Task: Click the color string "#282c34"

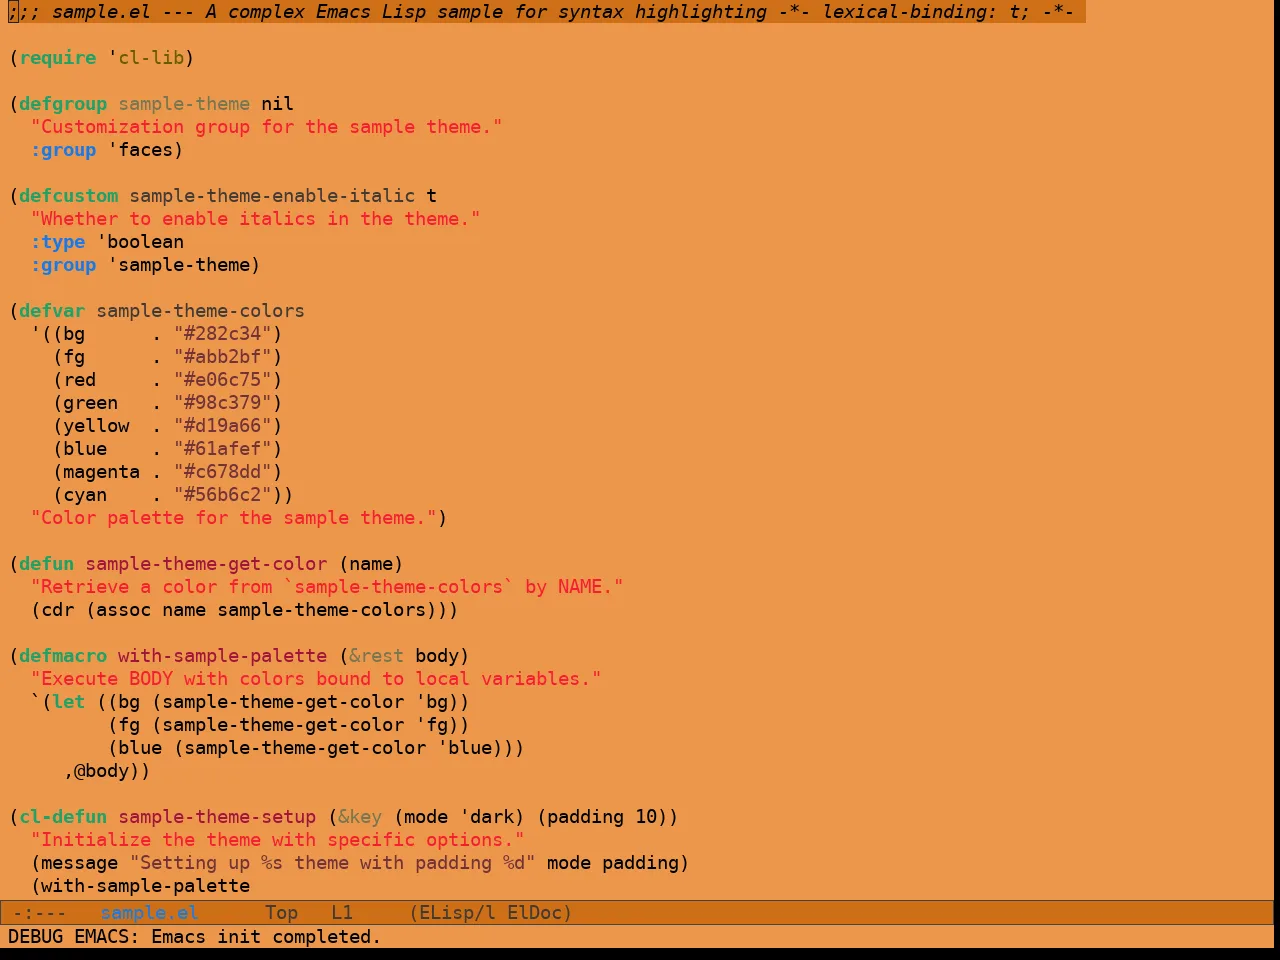Action: click(222, 334)
